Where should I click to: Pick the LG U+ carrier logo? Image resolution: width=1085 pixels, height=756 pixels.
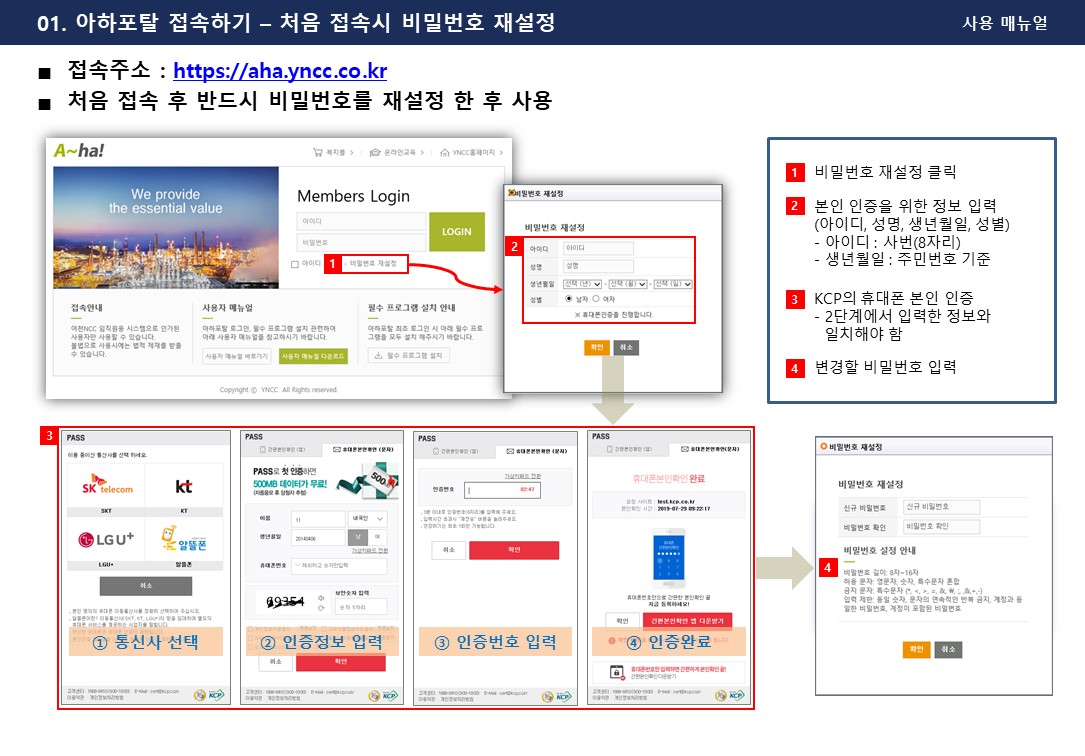pyautogui.click(x=107, y=541)
